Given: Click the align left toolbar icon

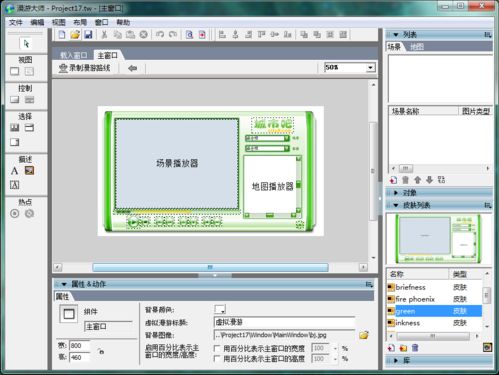Looking at the screenshot, I should pos(222,34).
